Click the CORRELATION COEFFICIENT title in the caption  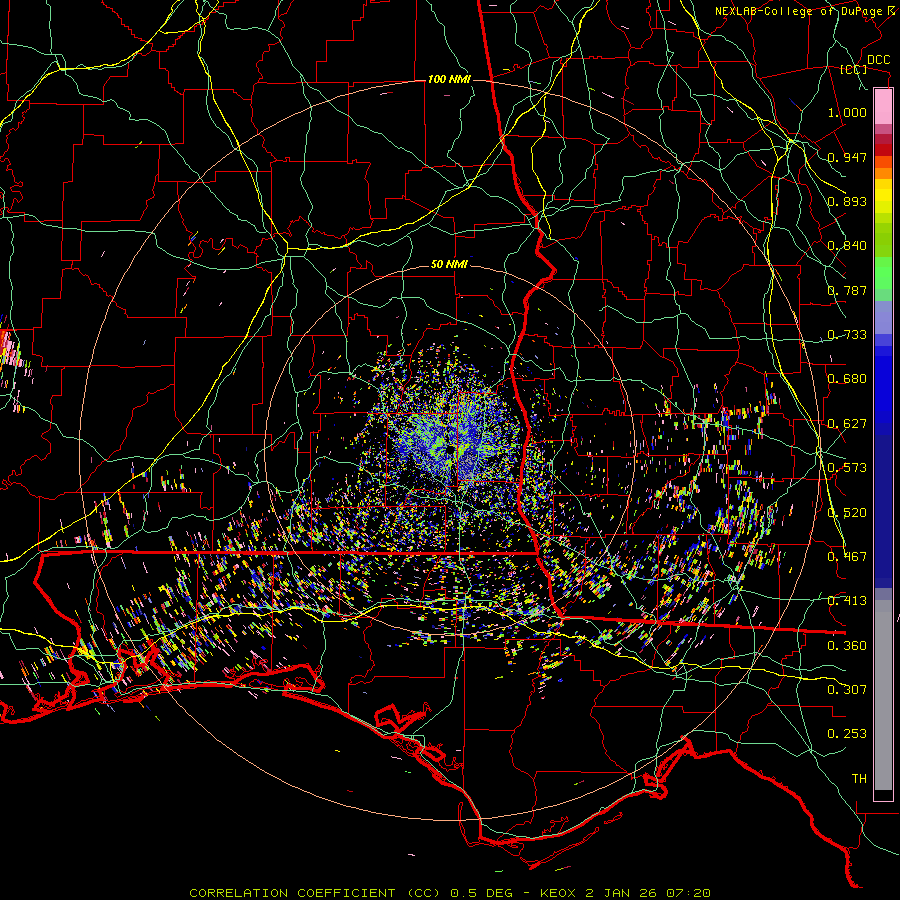point(292,893)
